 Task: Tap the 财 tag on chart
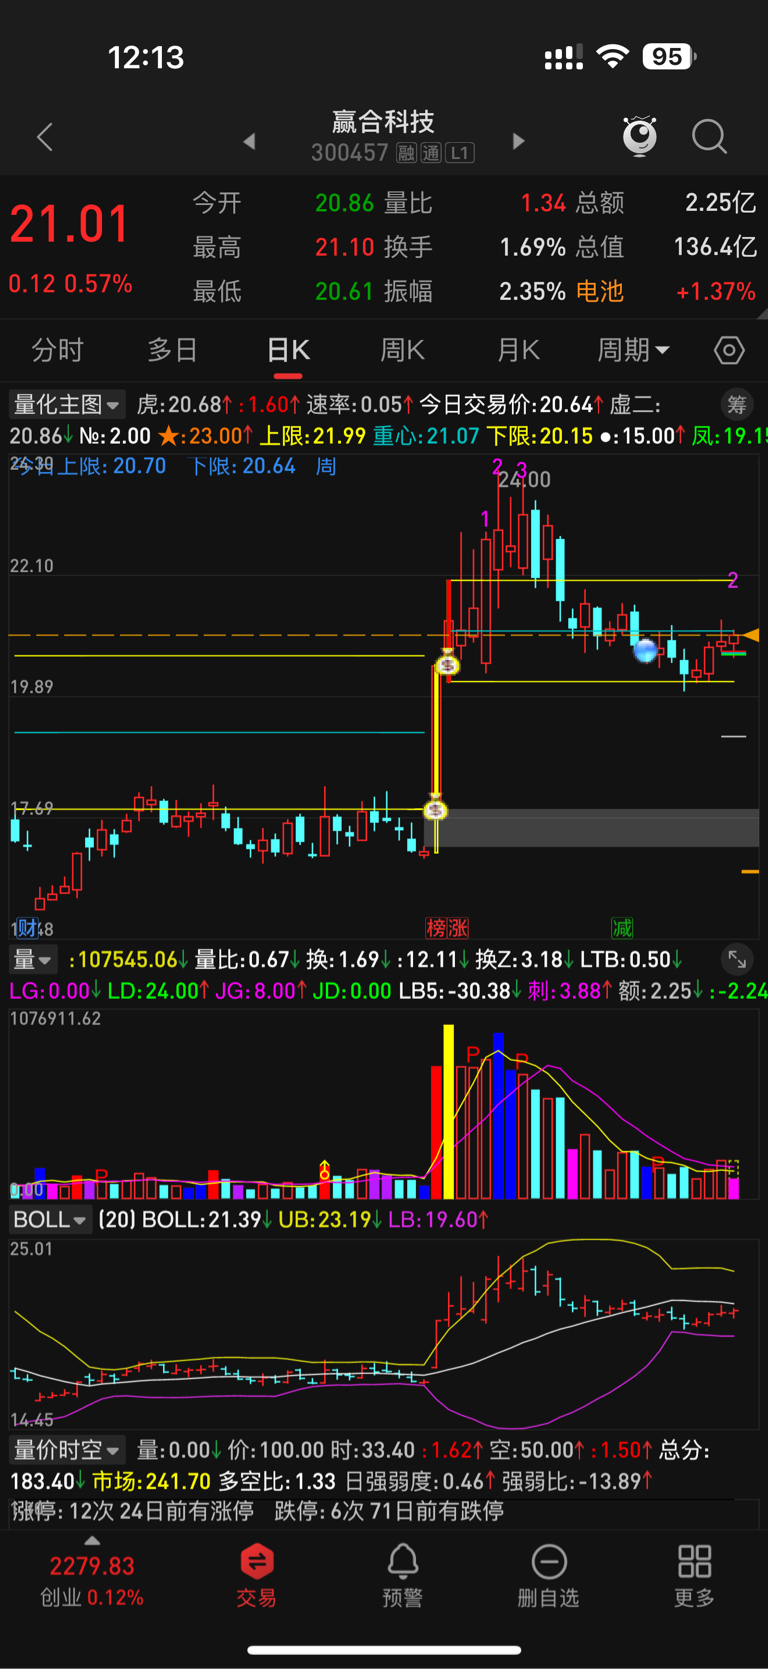(27, 928)
